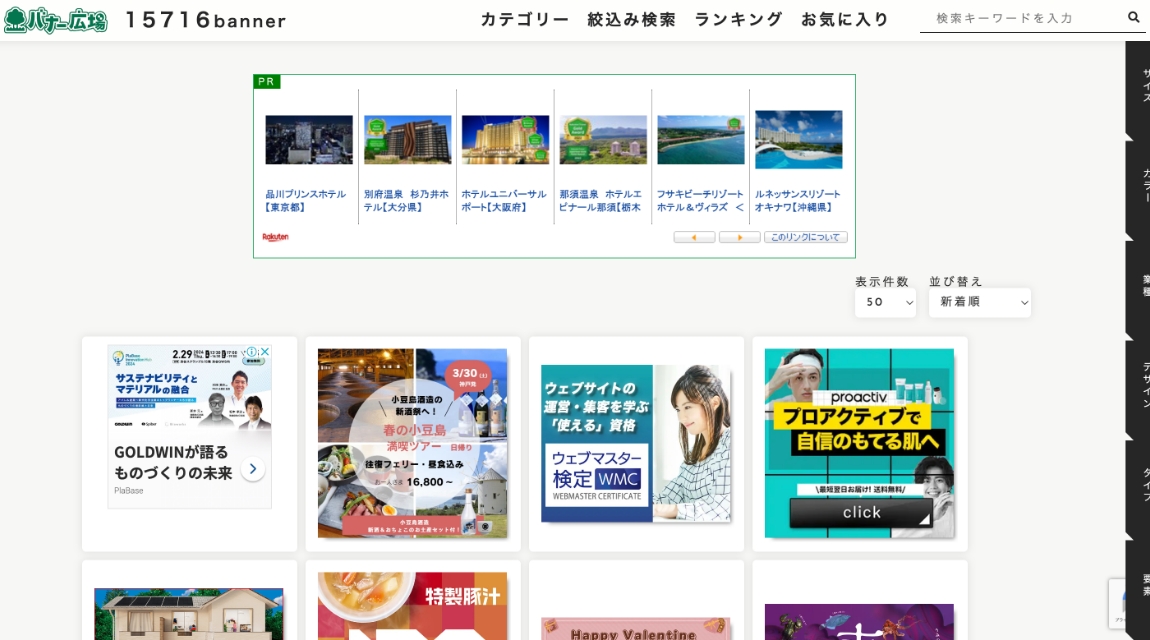Click the PlaBase advertiser name text
This screenshot has width=1150, height=640.
point(128,490)
